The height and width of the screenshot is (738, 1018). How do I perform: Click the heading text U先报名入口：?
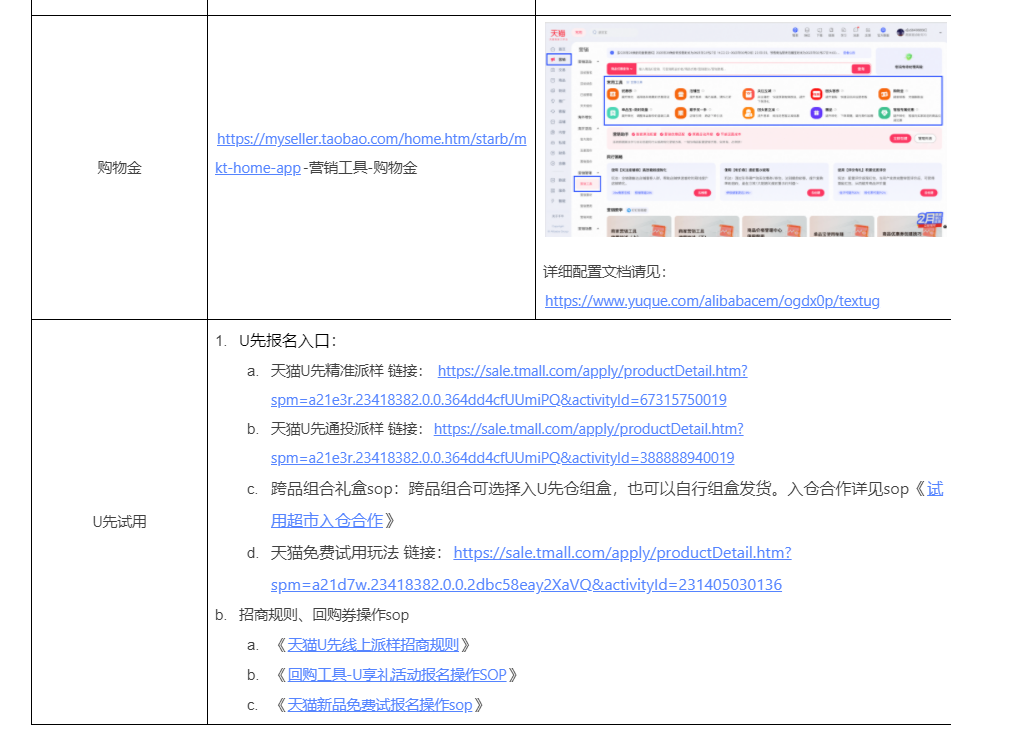[288, 341]
